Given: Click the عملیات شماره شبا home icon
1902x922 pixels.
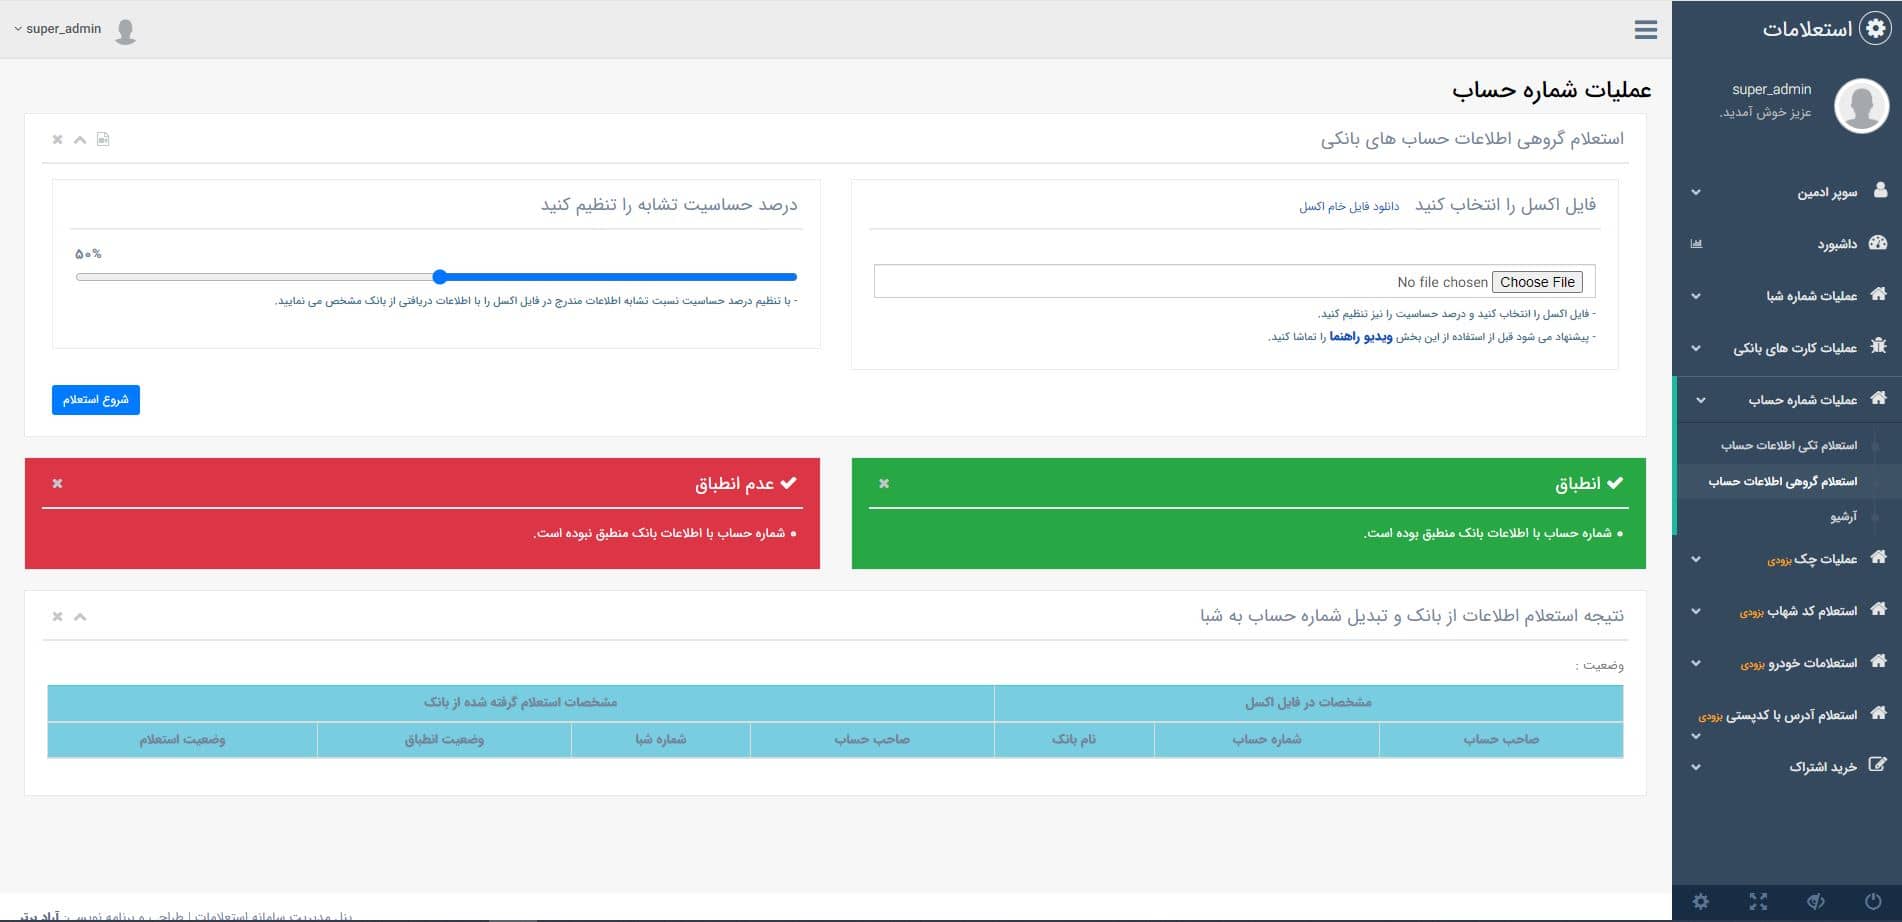Looking at the screenshot, I should click(x=1878, y=294).
